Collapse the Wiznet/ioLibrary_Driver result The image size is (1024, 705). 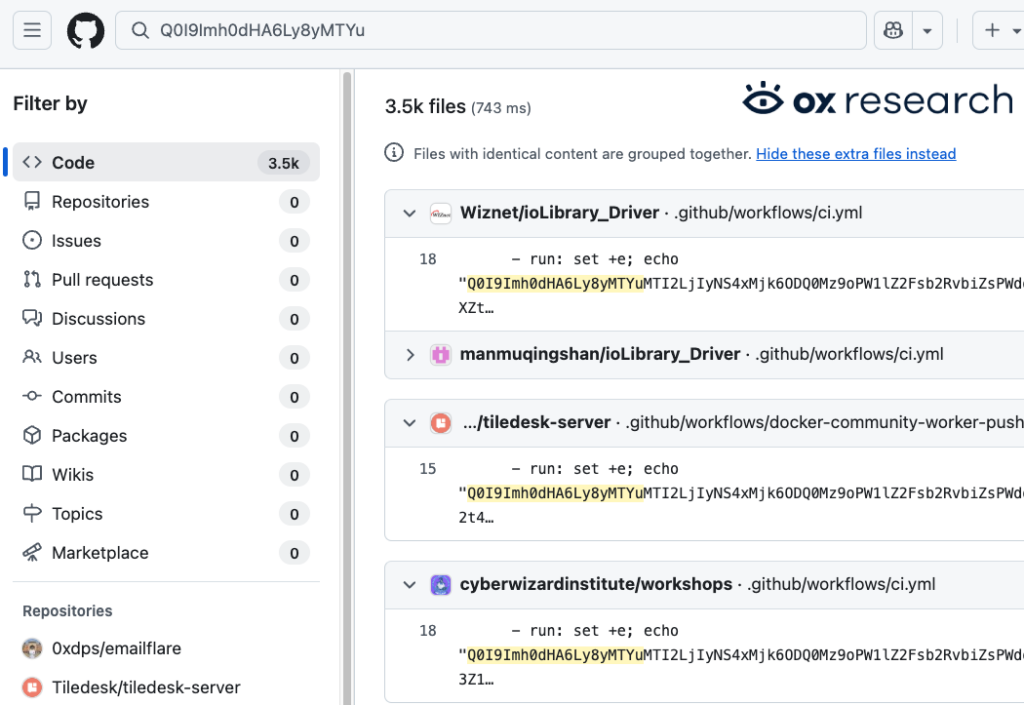[409, 213]
